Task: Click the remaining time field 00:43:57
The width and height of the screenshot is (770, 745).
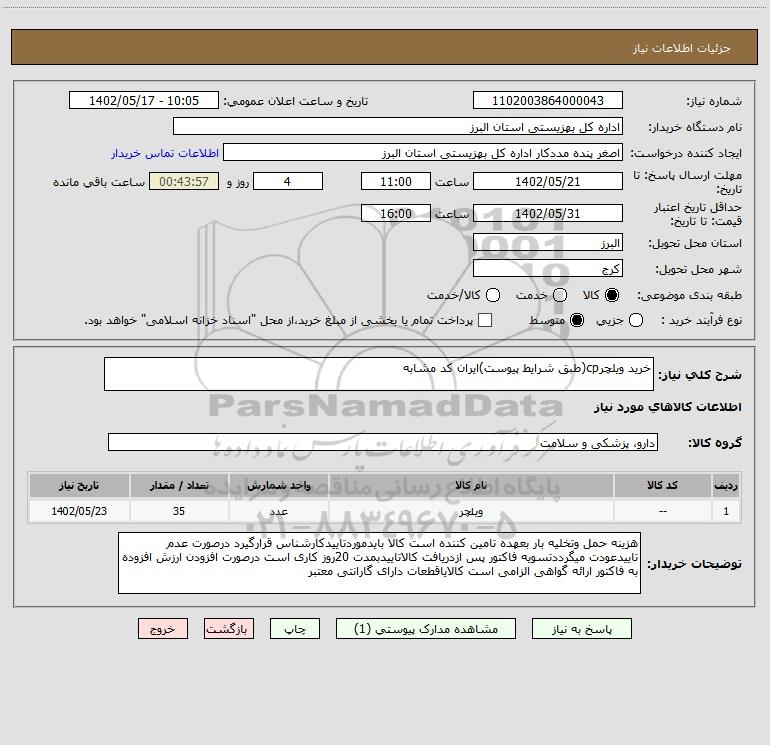Action: coord(184,181)
